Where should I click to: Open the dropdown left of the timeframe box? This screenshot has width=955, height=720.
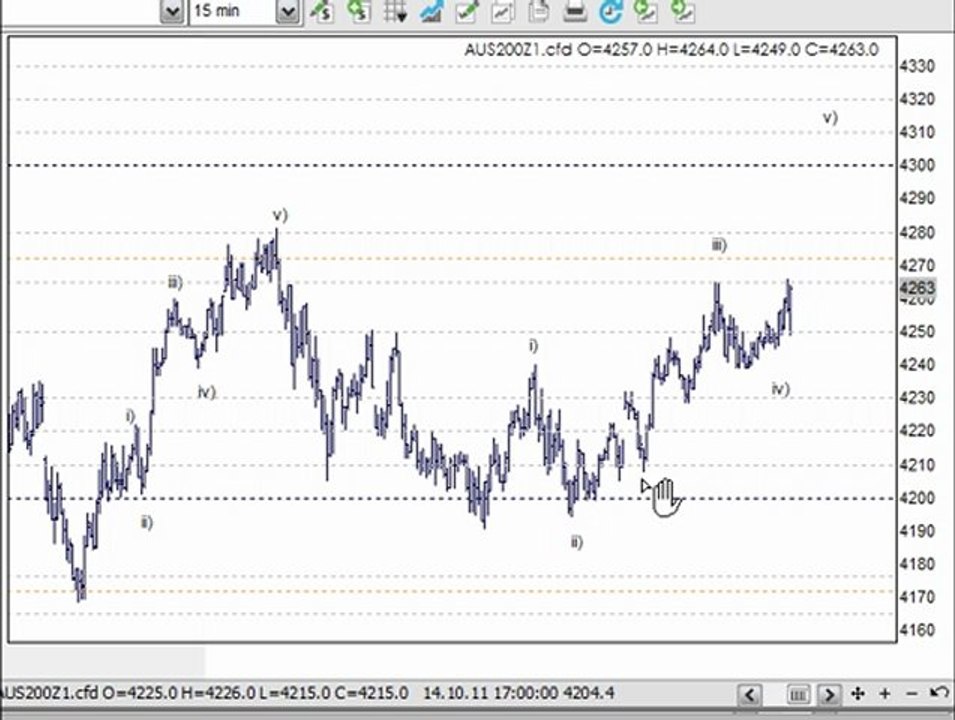click(172, 11)
